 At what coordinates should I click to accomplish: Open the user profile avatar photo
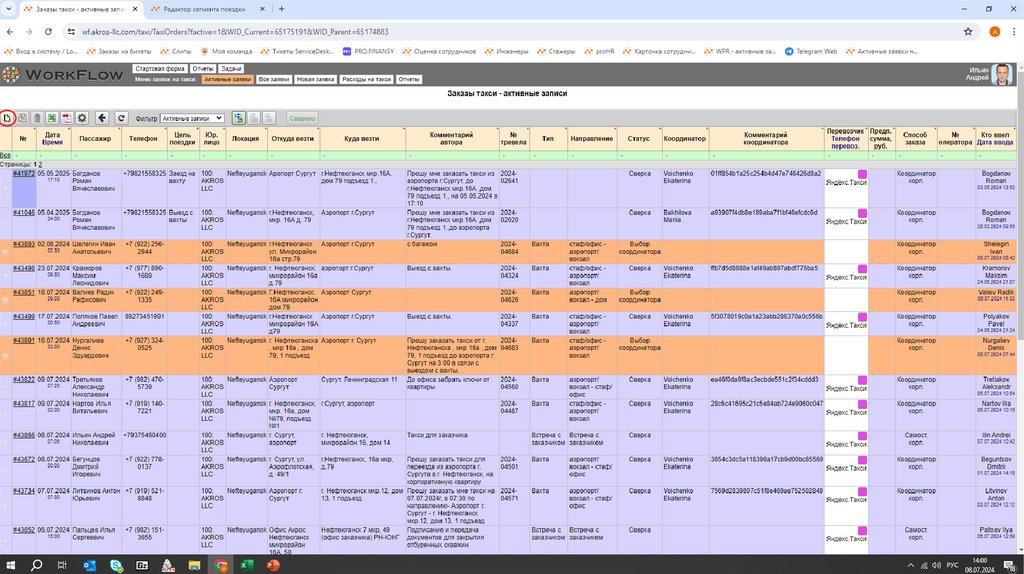pos(1002,73)
